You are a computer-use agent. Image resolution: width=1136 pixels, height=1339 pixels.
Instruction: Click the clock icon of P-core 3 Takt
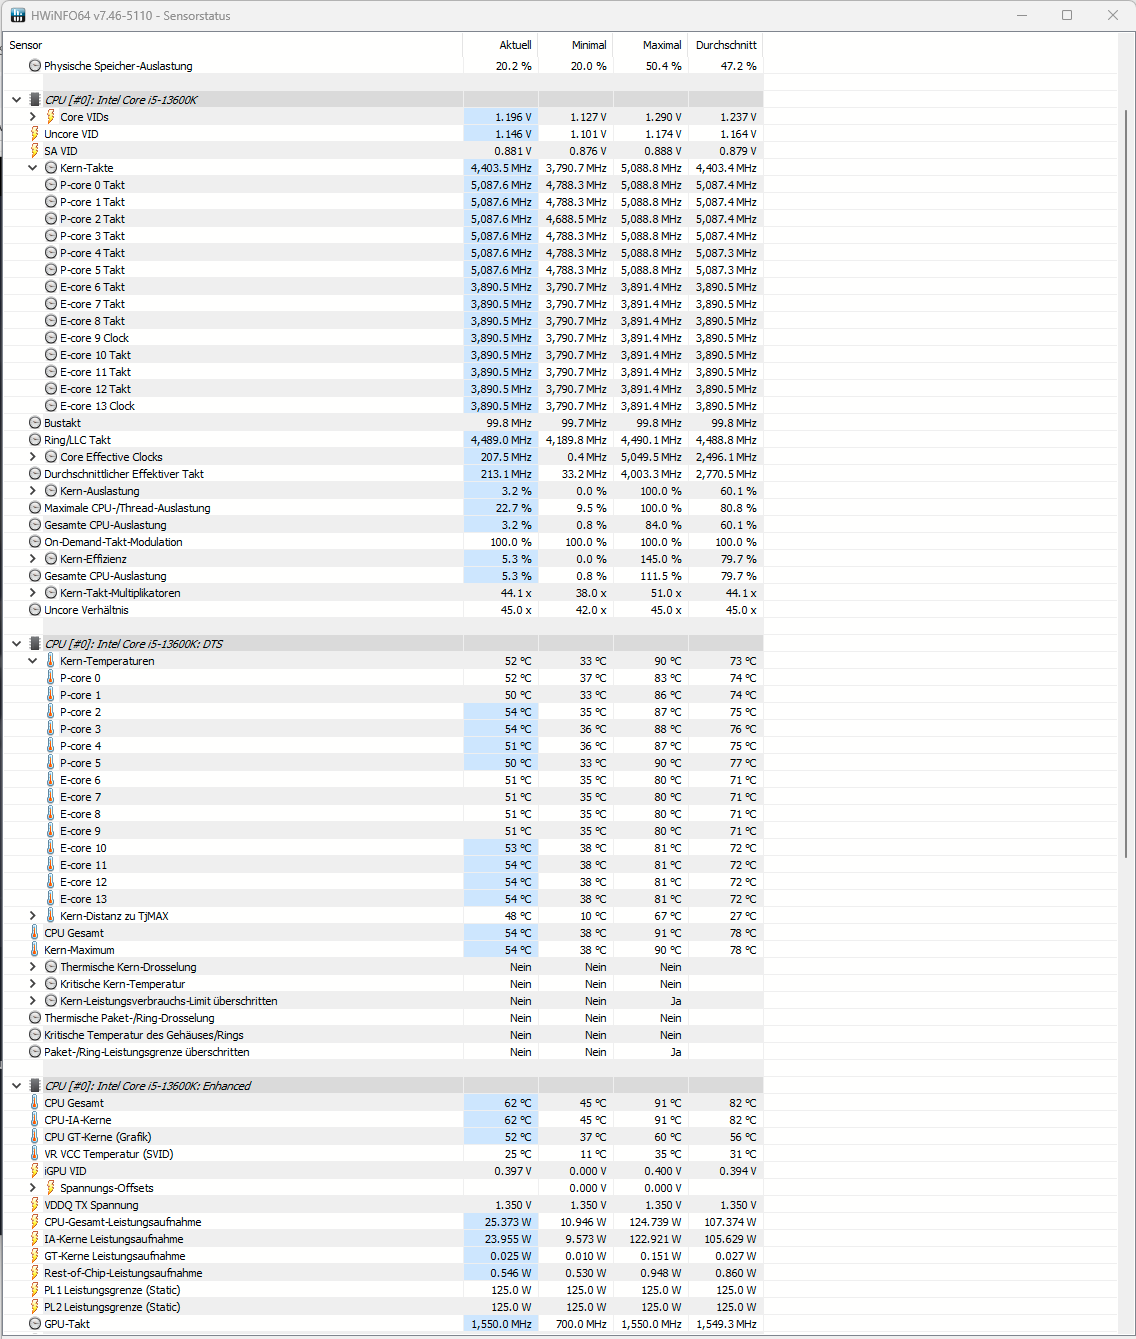[51, 236]
